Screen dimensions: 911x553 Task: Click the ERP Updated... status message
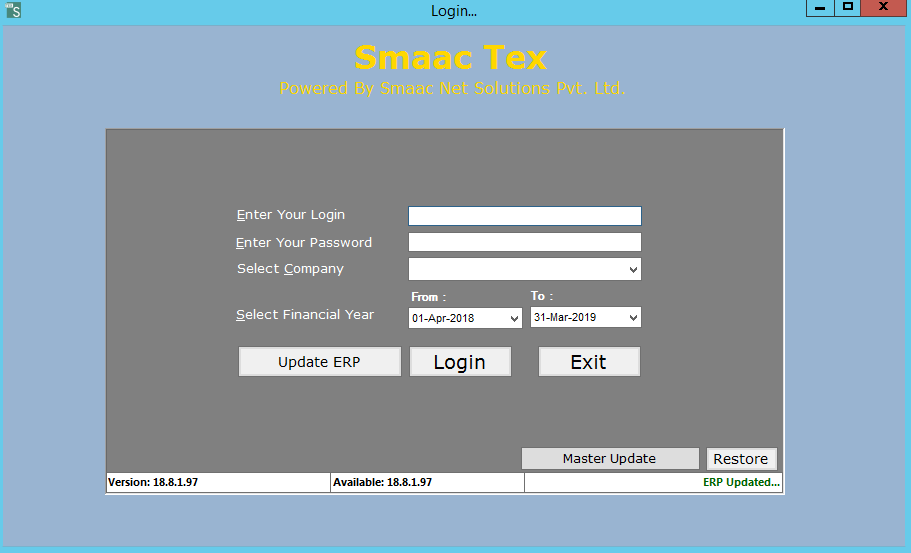click(x=741, y=482)
